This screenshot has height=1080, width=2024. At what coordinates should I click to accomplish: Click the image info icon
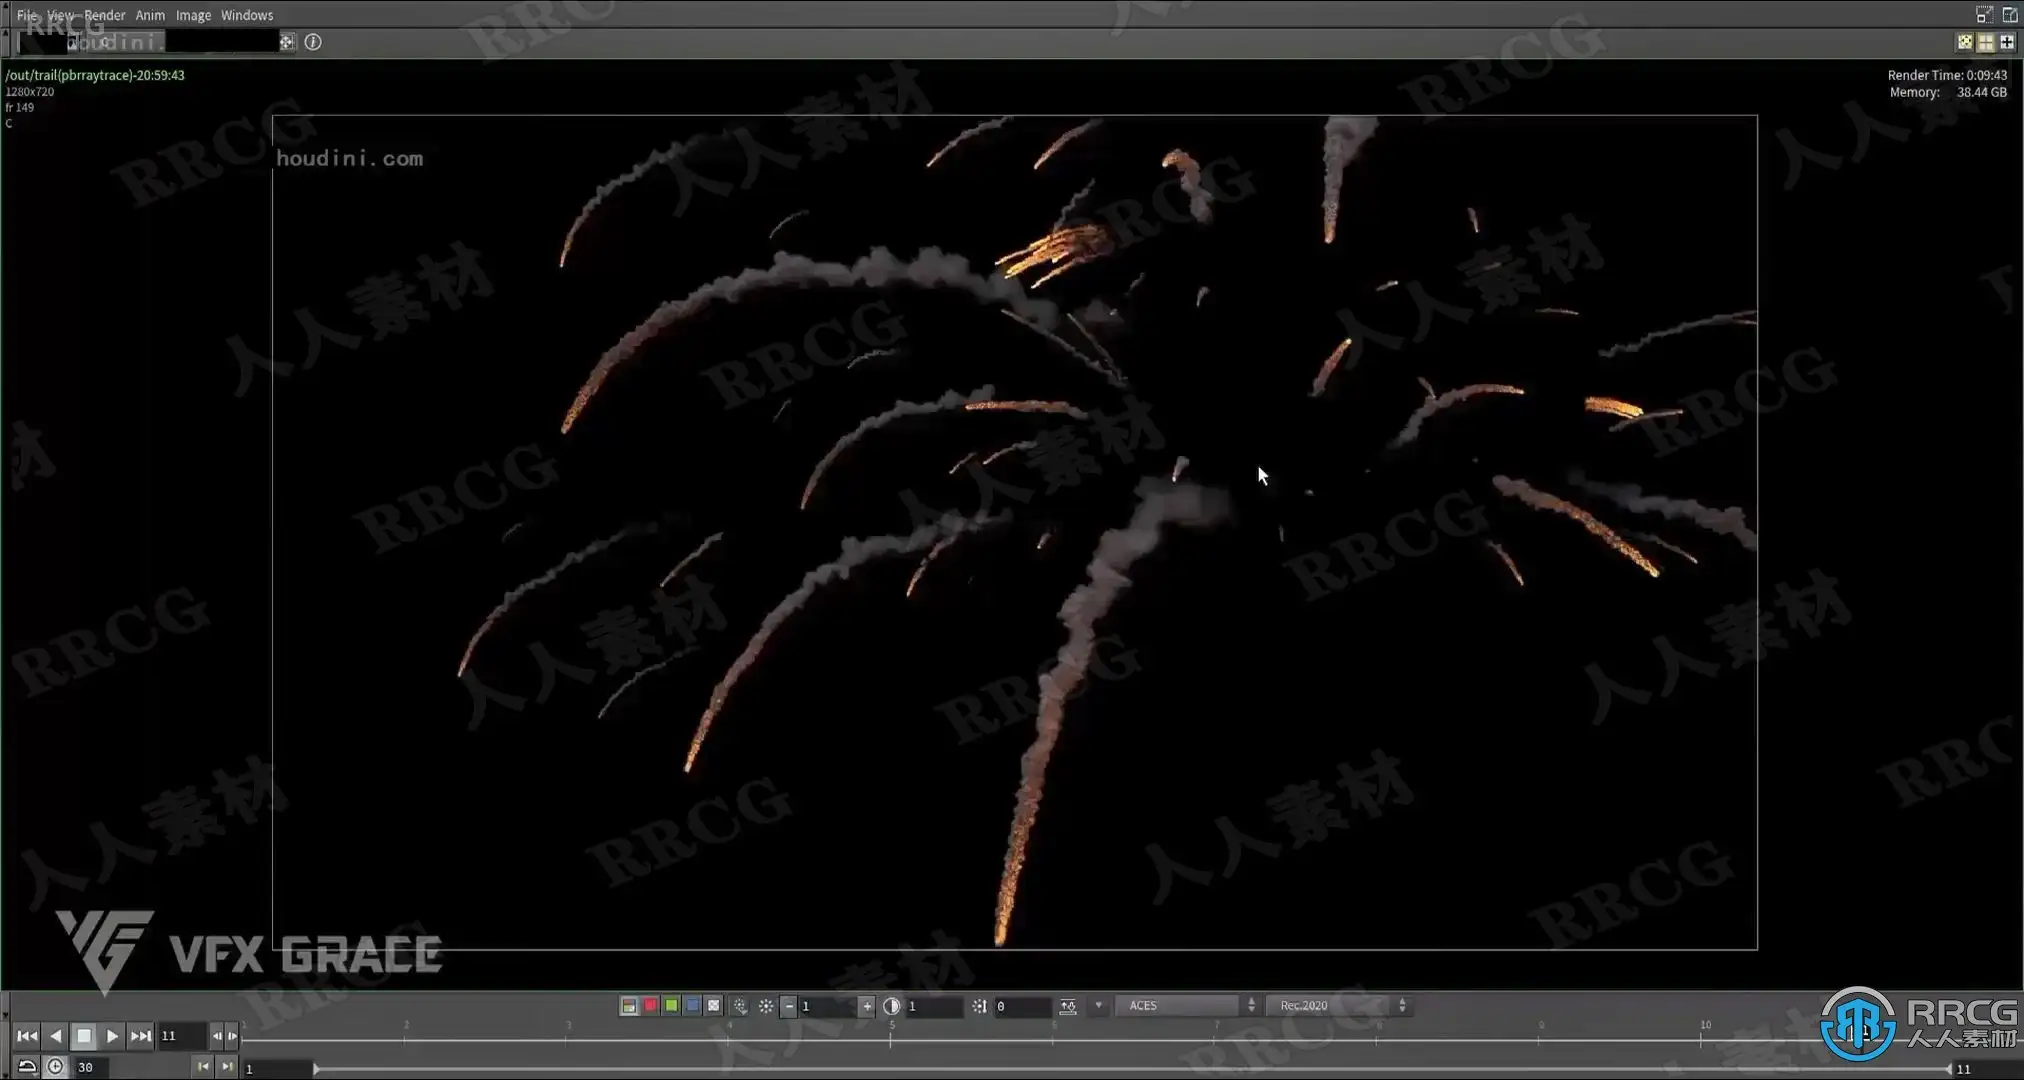click(x=313, y=42)
